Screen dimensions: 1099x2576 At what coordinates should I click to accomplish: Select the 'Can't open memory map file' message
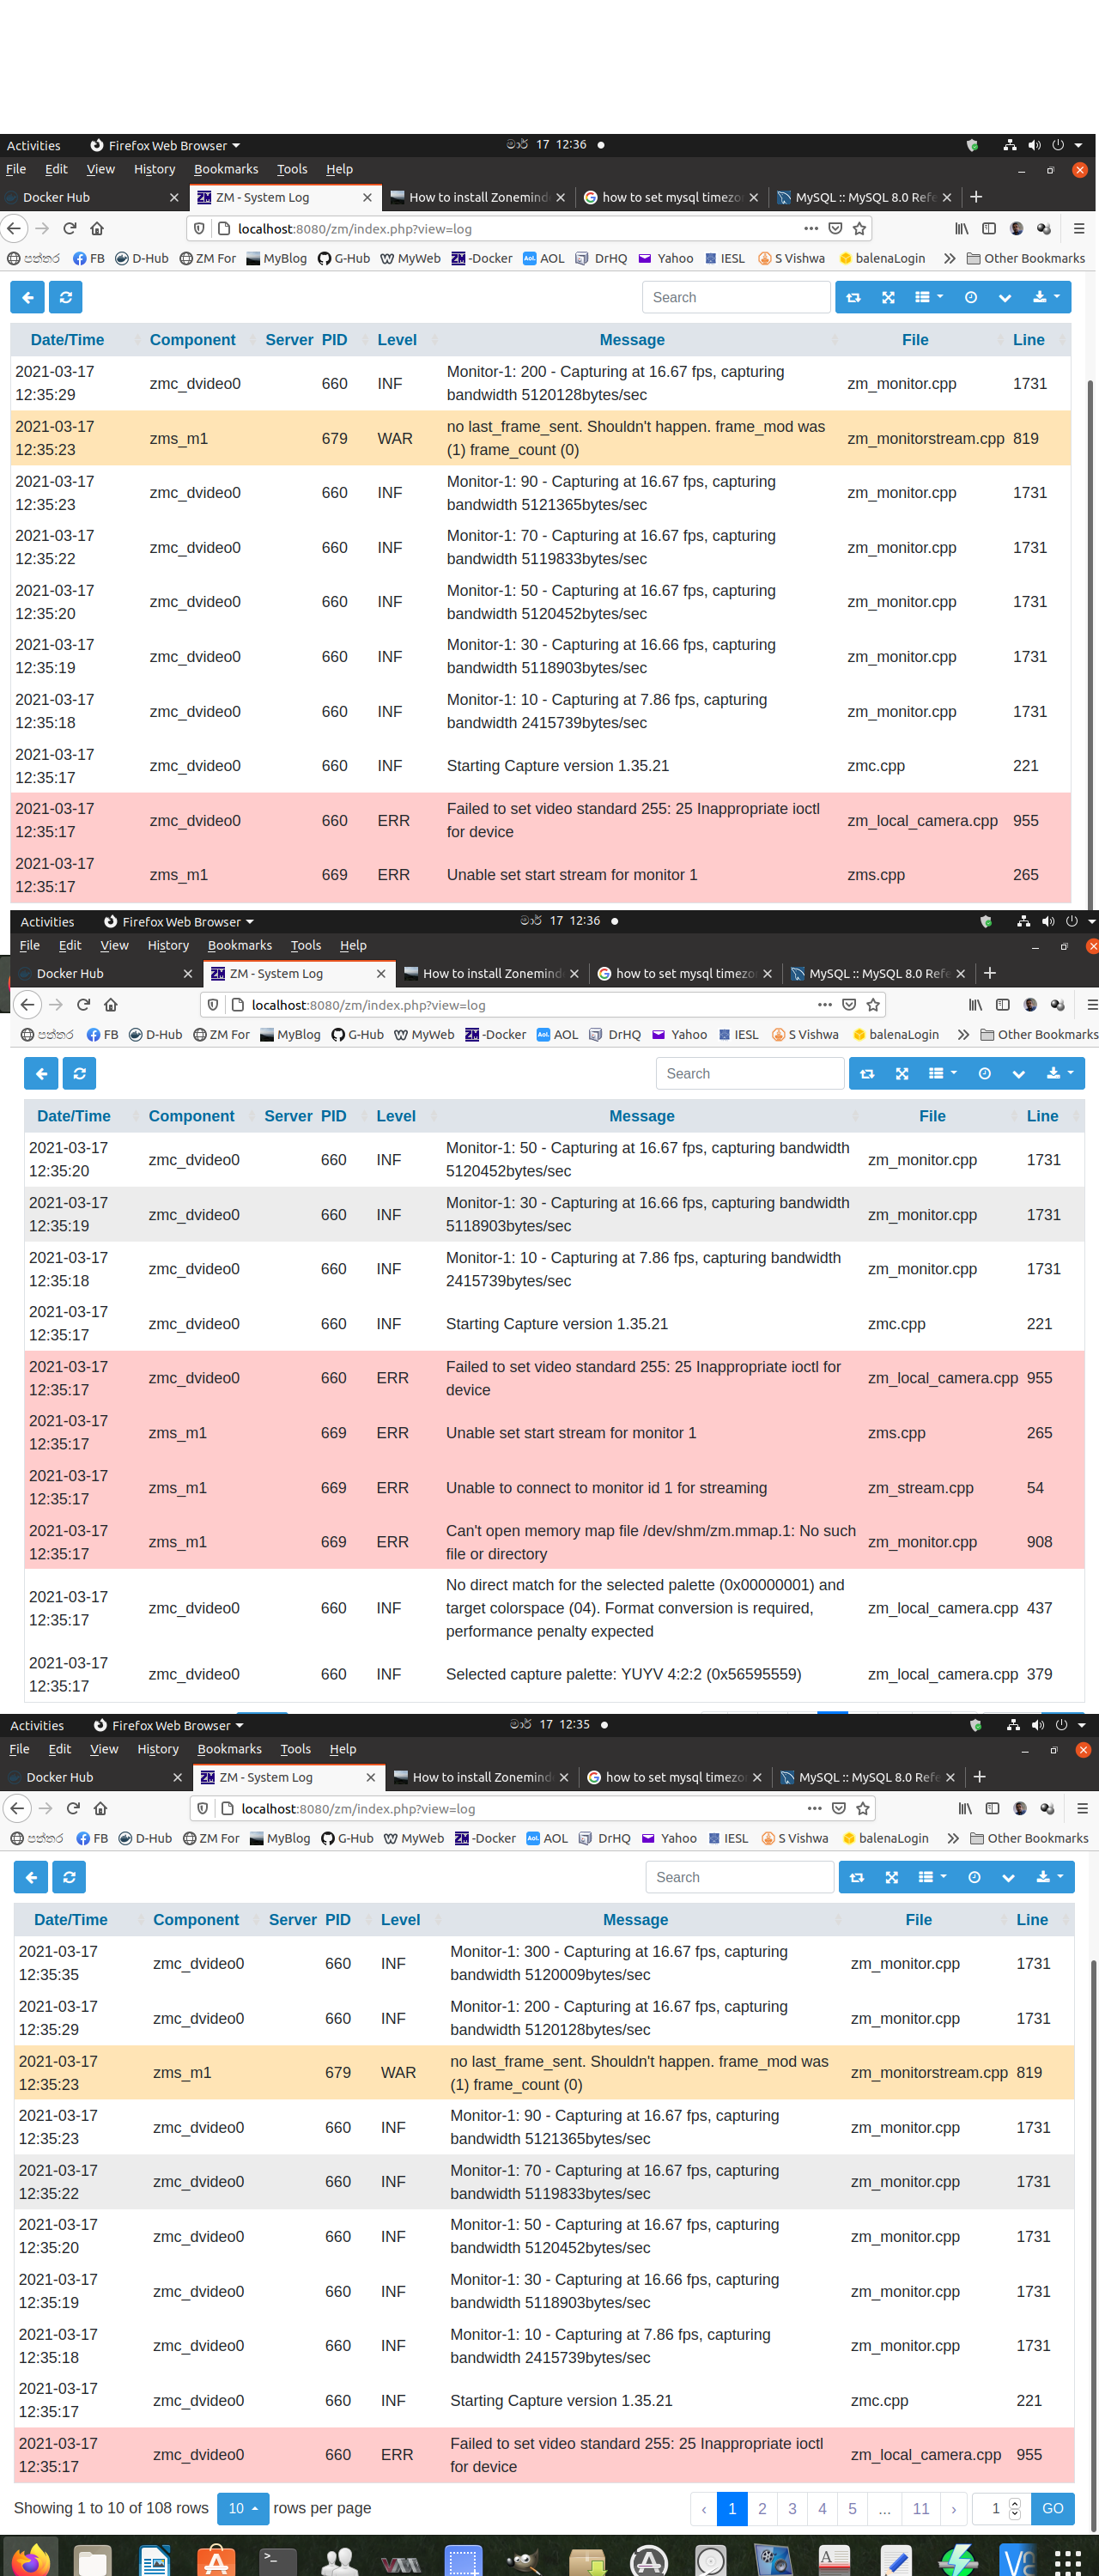(x=650, y=1542)
